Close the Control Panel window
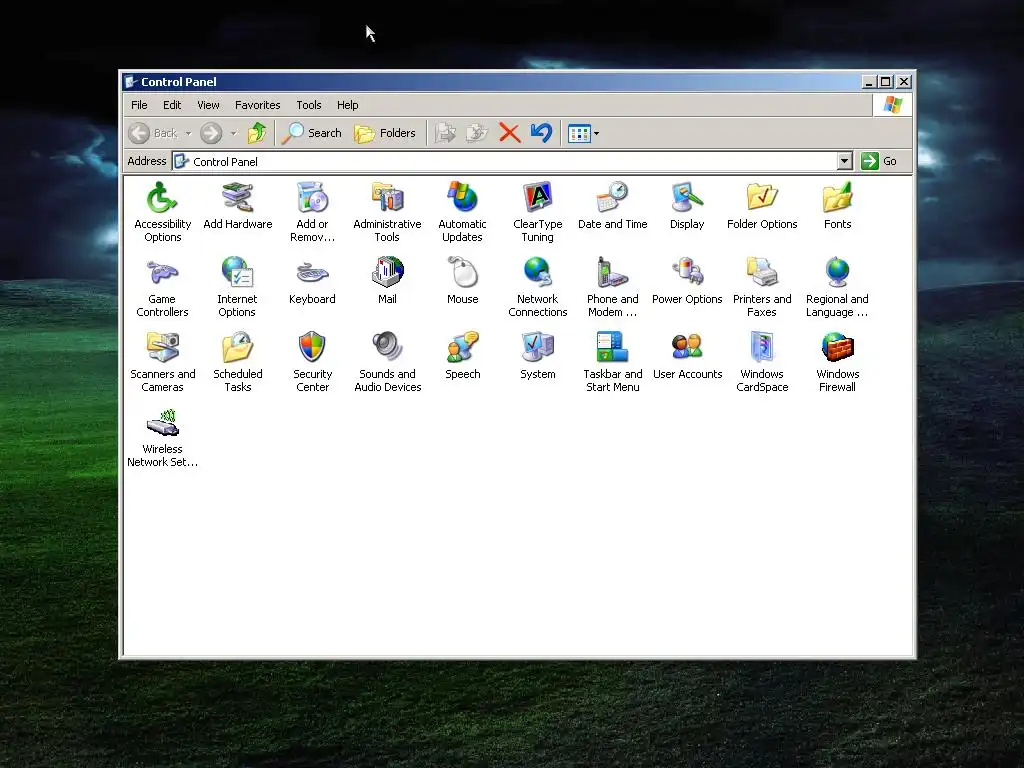Screen dimensions: 1024x768 pos(904,82)
